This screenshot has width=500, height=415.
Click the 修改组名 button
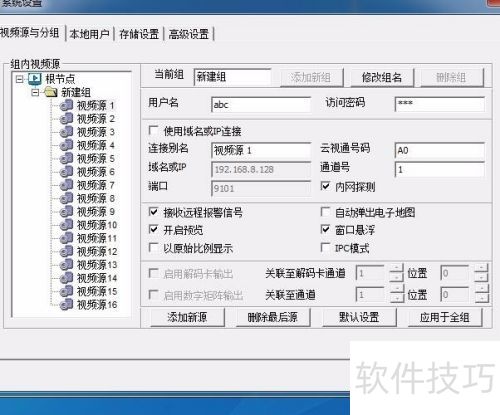[x=382, y=78]
